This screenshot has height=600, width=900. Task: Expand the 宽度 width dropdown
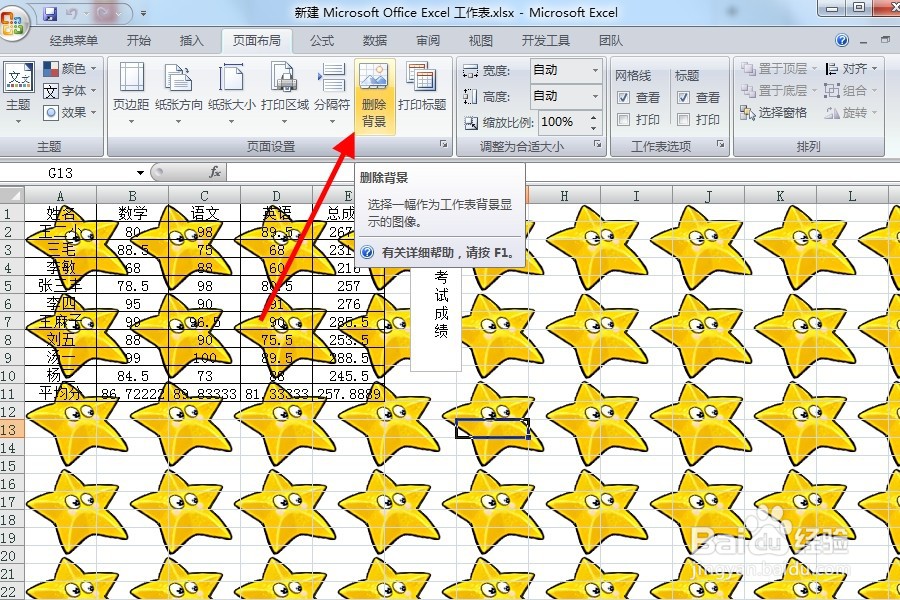[x=595, y=70]
